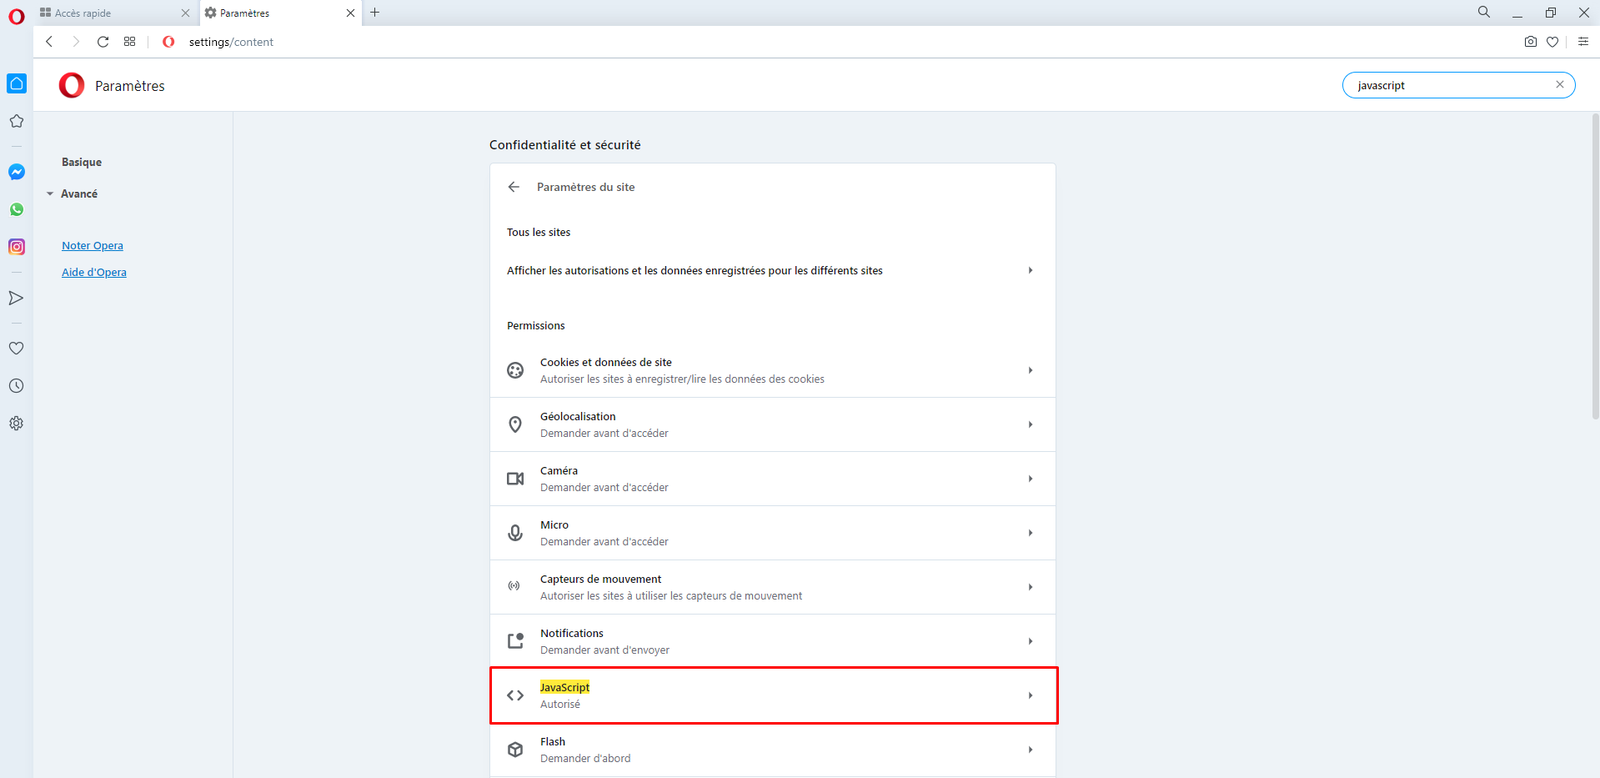Reload the current page
Viewport: 1600px width, 778px height.
pyautogui.click(x=103, y=42)
